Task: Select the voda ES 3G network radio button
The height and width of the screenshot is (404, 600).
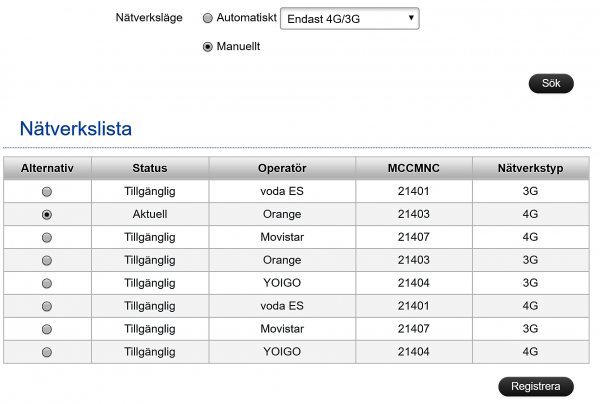Action: [47, 191]
